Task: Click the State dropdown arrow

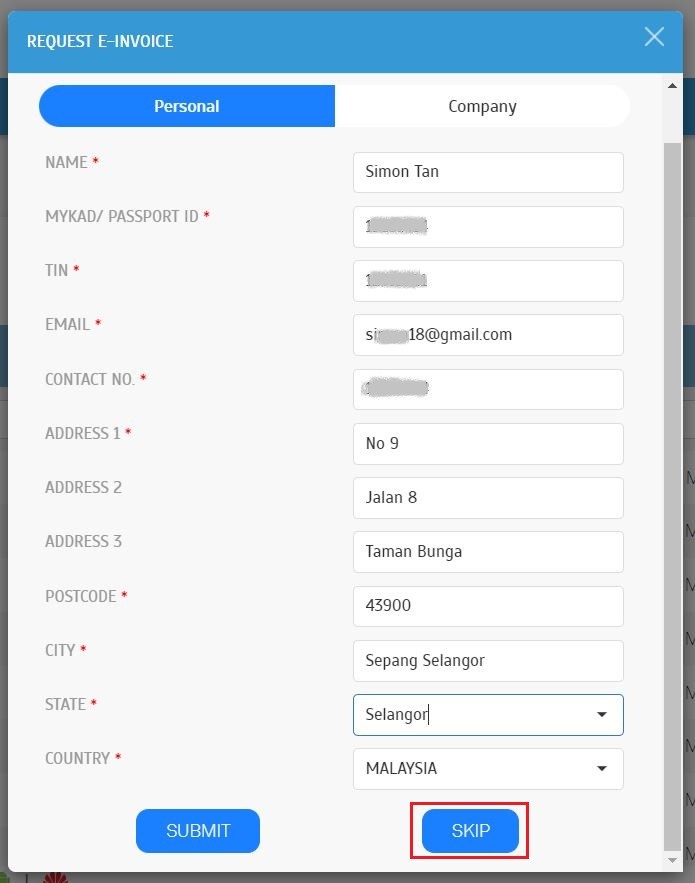Action: pos(602,715)
